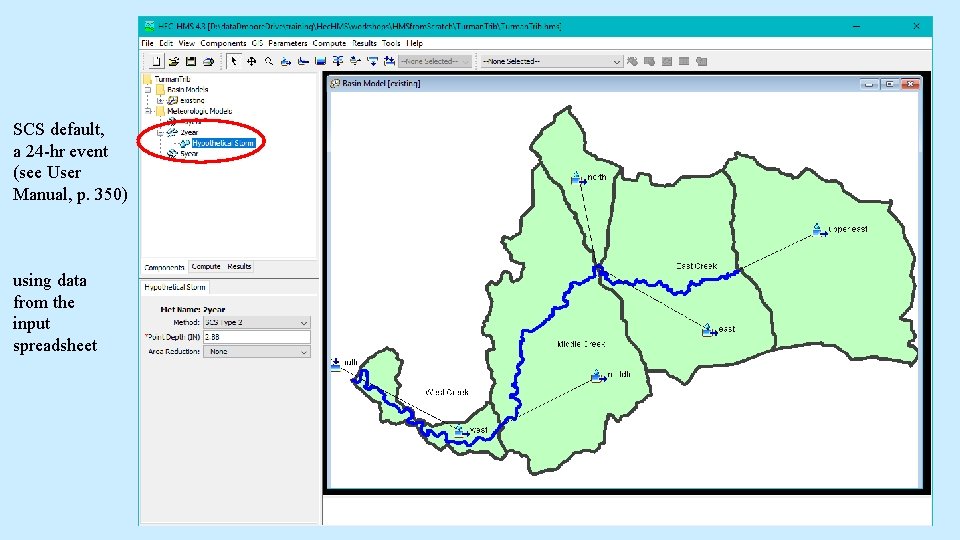This screenshot has width=960, height=540.
Task: Select the east subbasin icon on map
Action: tap(708, 330)
